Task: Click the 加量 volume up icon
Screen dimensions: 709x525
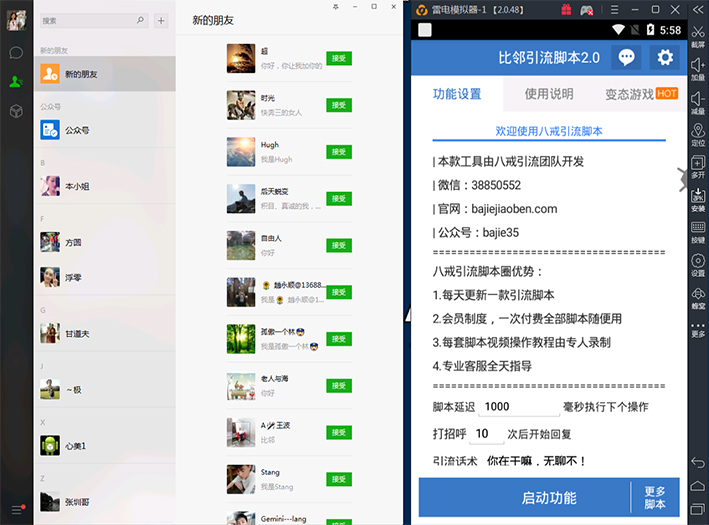Action: pyautogui.click(x=698, y=69)
